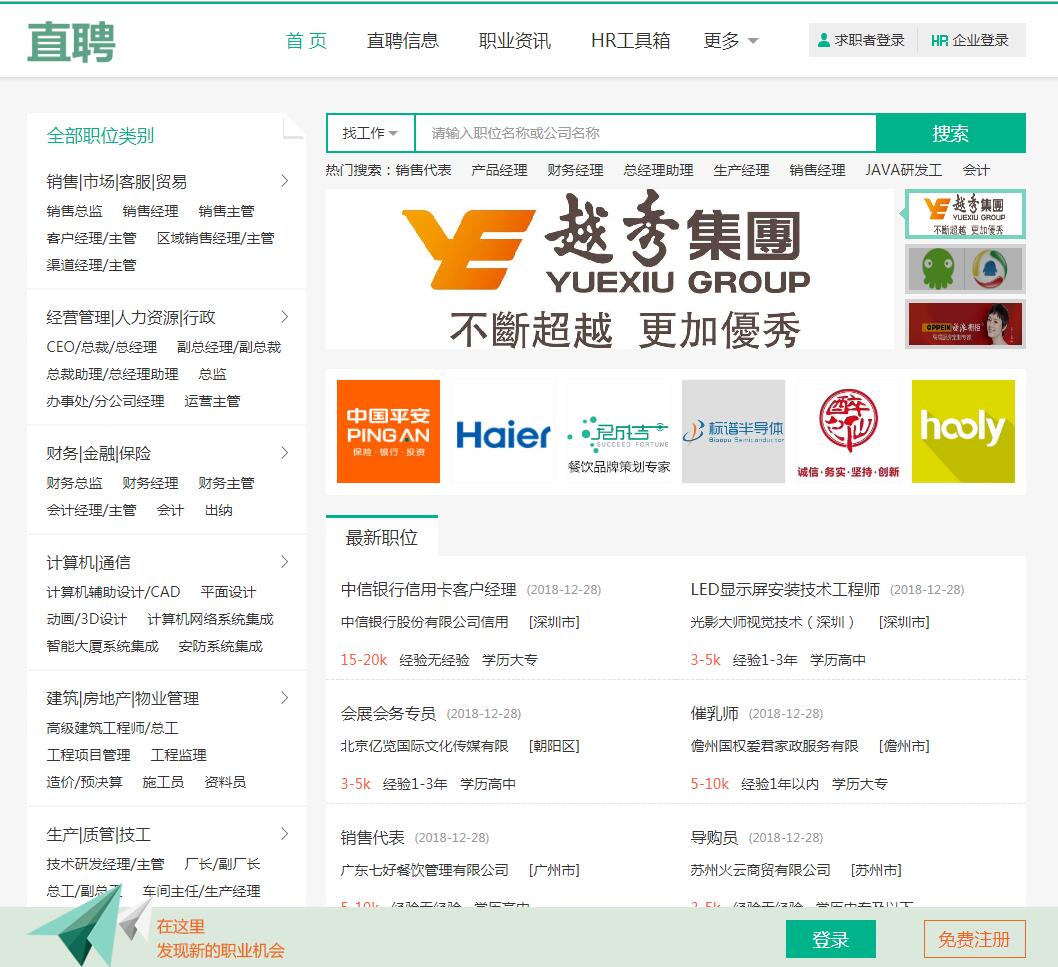Open the 安防系统集成 category link
The image size is (1058, 967).
221,646
